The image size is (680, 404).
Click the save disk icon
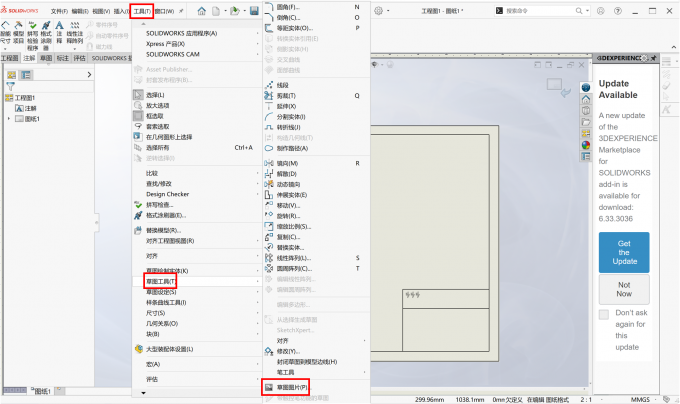pyautogui.click(x=254, y=11)
